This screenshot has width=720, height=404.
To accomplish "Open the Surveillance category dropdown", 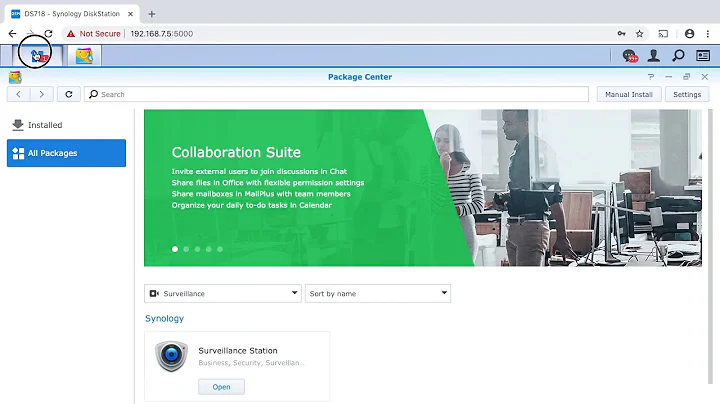I will tap(223, 293).
